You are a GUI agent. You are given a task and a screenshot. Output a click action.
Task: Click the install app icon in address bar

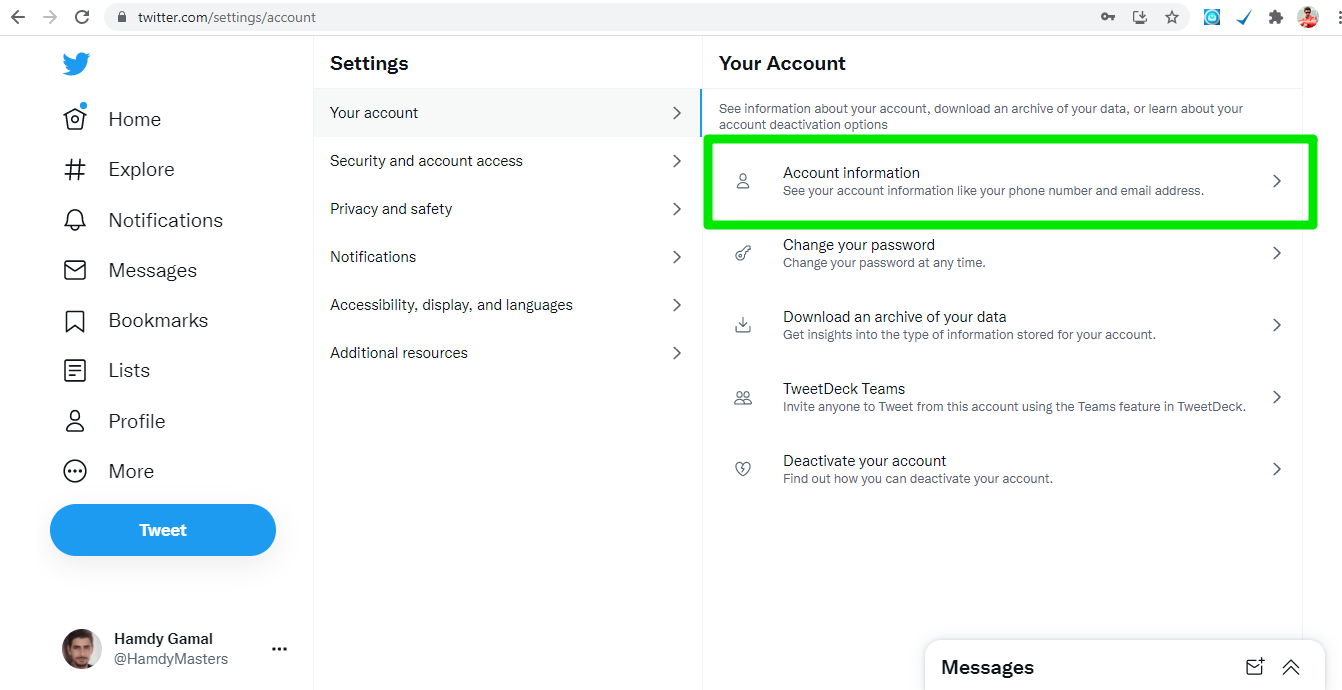(1140, 17)
